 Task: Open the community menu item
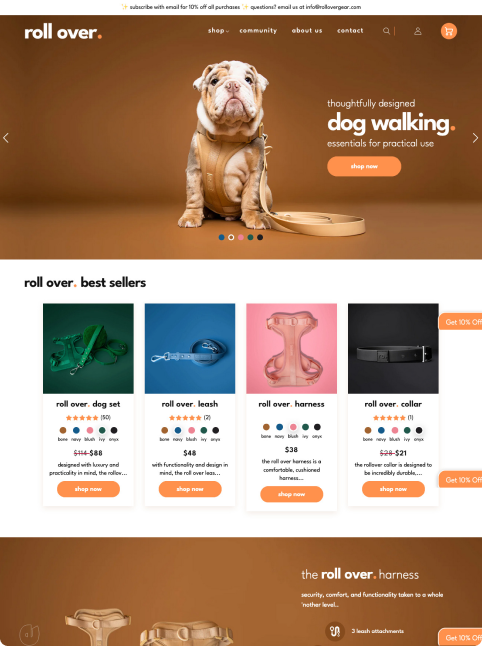click(x=258, y=30)
